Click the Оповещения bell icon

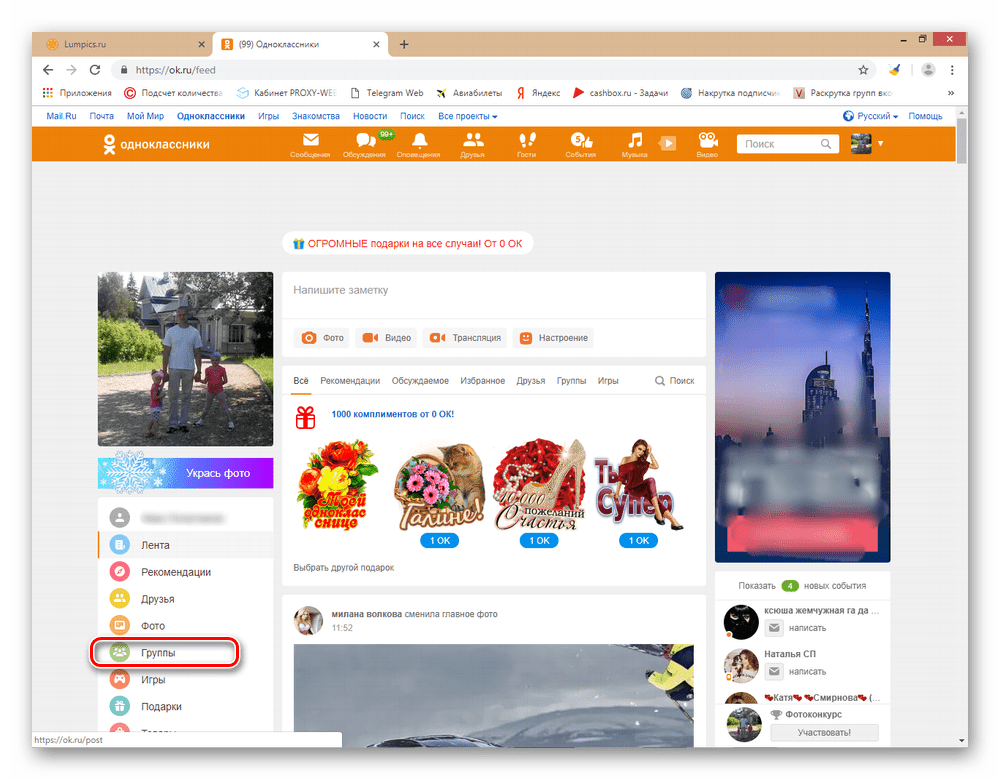tap(418, 144)
